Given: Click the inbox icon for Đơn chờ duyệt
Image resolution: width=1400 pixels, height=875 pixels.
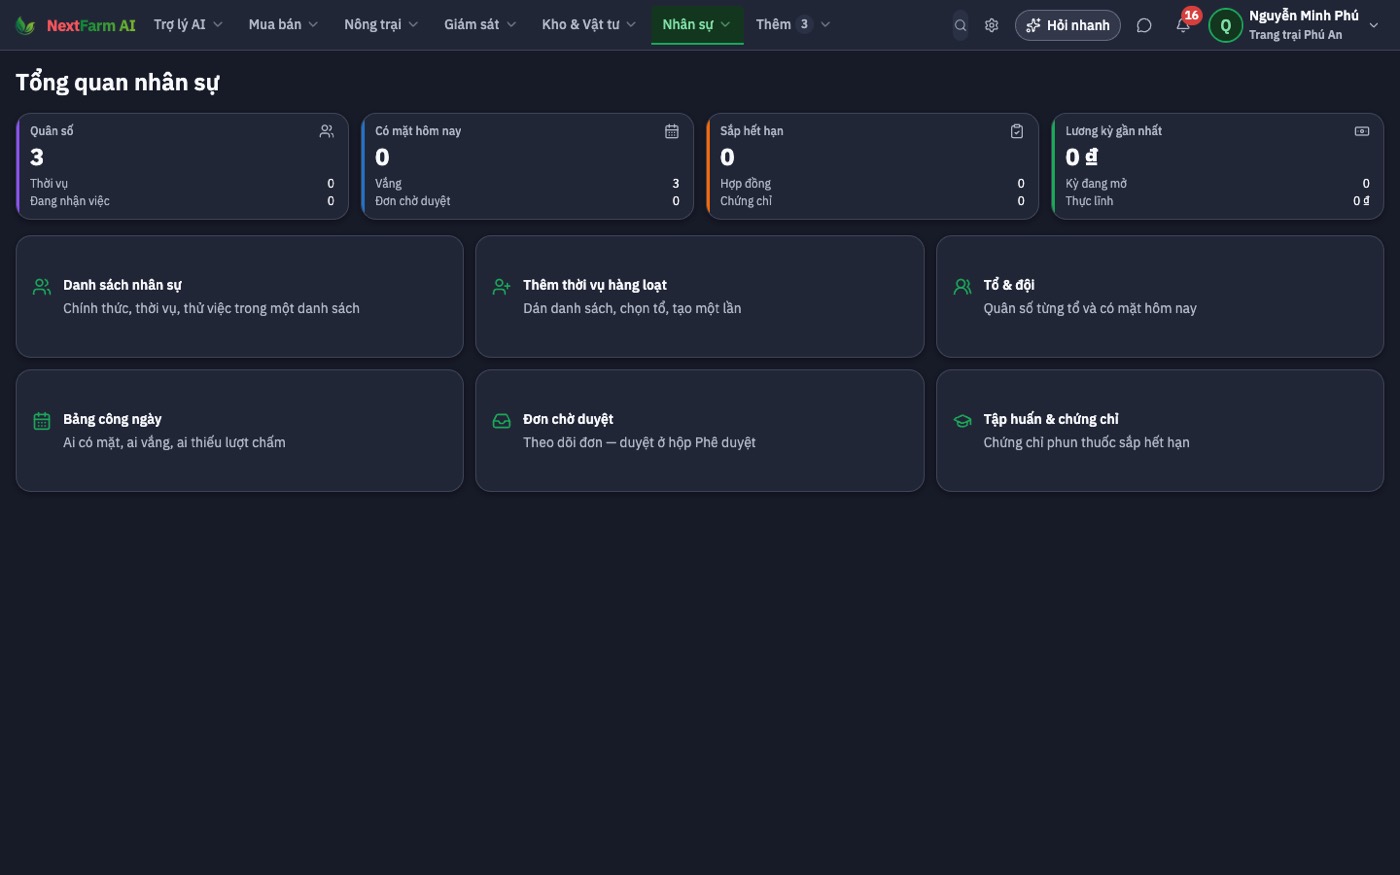Looking at the screenshot, I should (x=502, y=421).
